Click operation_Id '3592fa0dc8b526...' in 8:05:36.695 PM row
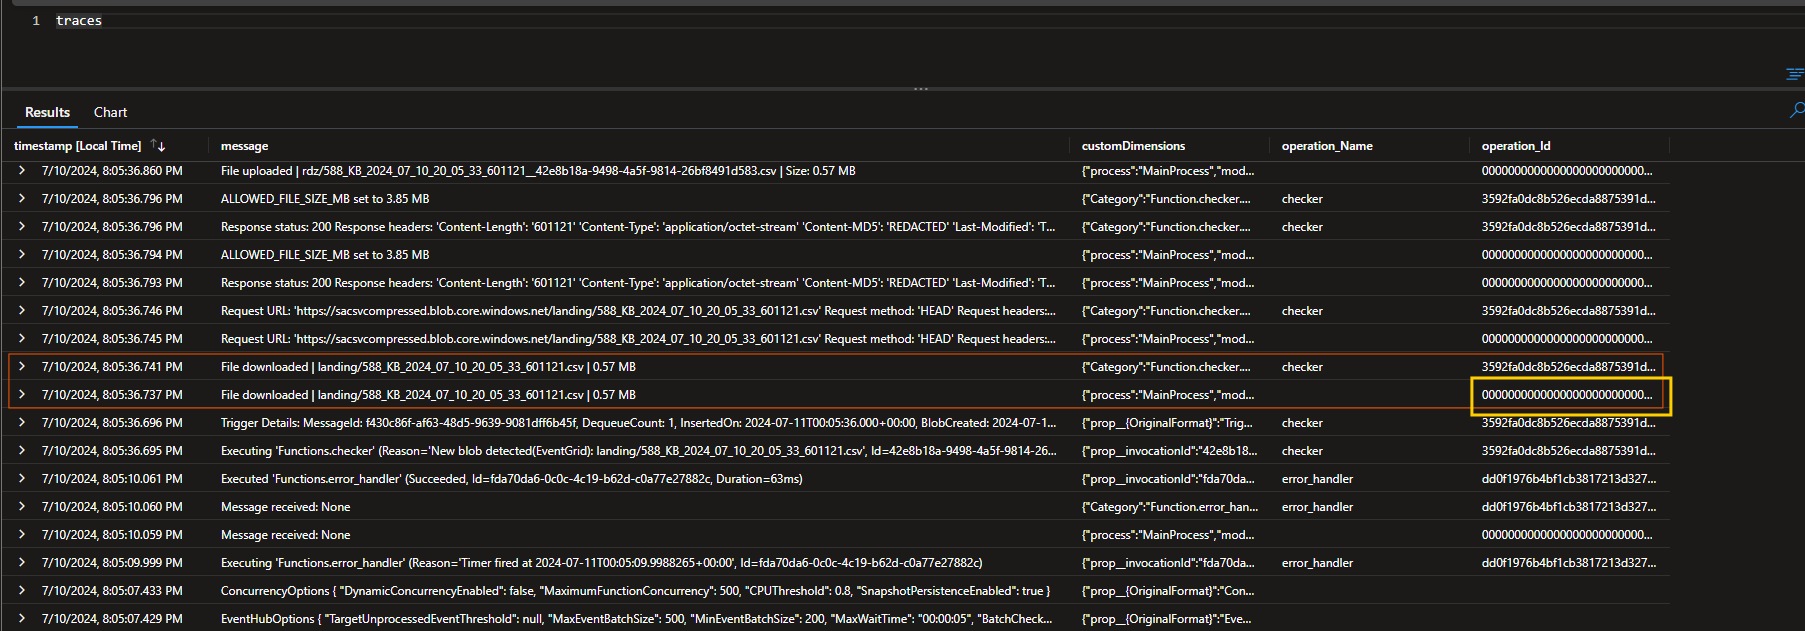1805x631 pixels. [1568, 451]
